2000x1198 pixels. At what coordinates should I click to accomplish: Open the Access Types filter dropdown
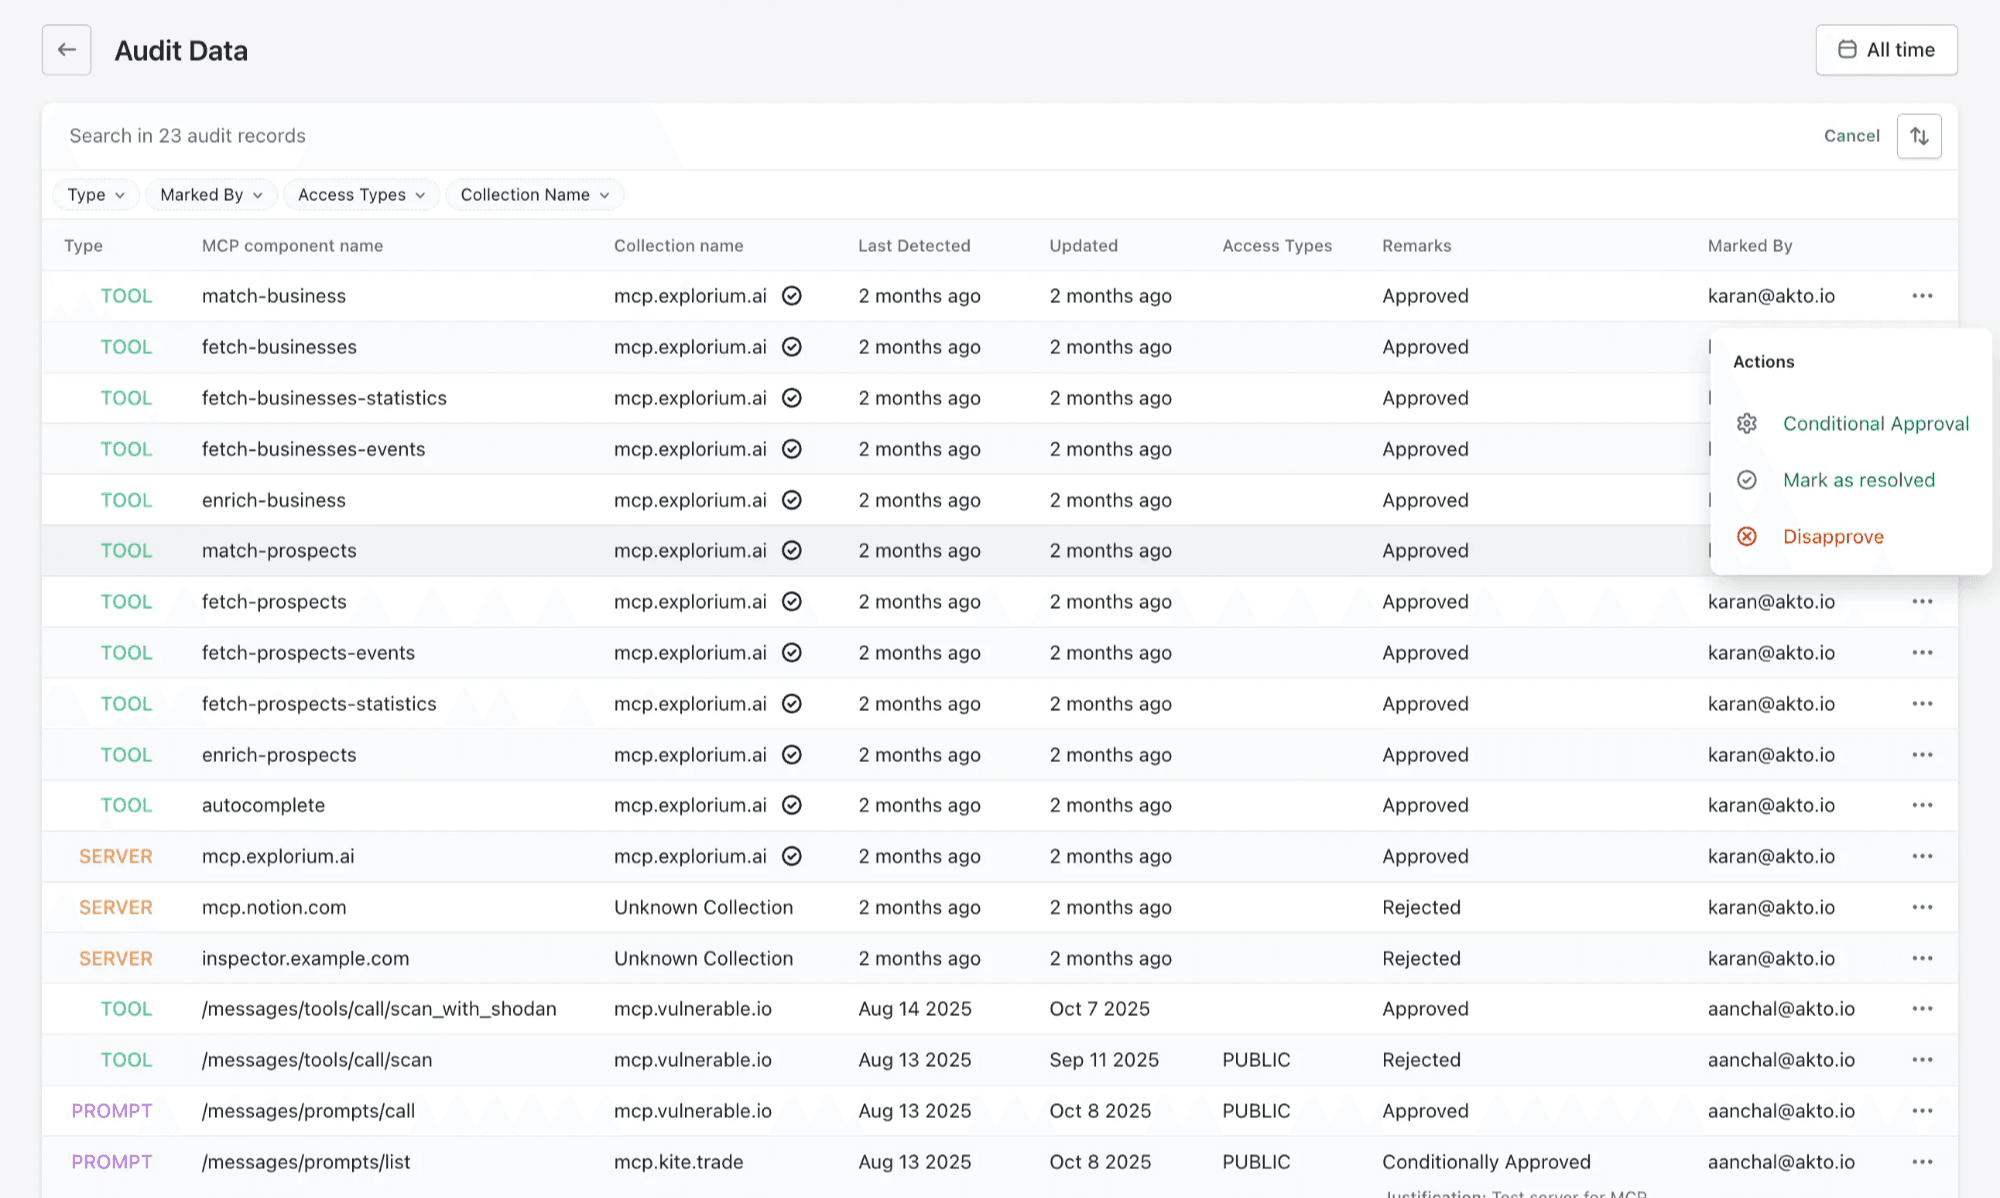pyautogui.click(x=360, y=194)
